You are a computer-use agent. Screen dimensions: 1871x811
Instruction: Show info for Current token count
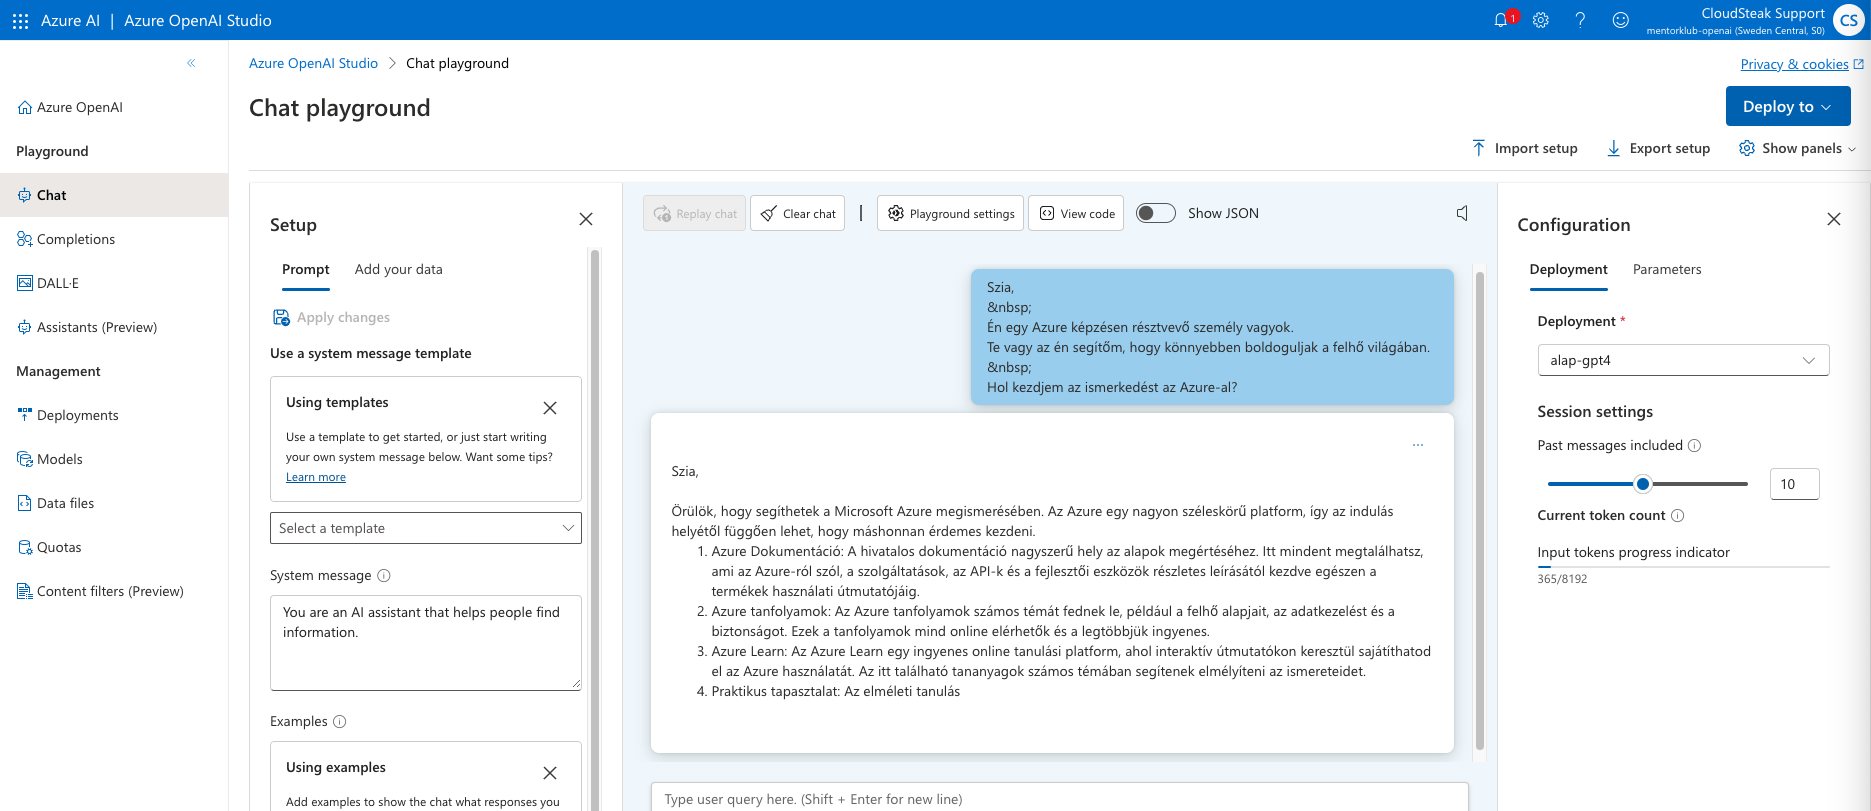coord(1678,516)
